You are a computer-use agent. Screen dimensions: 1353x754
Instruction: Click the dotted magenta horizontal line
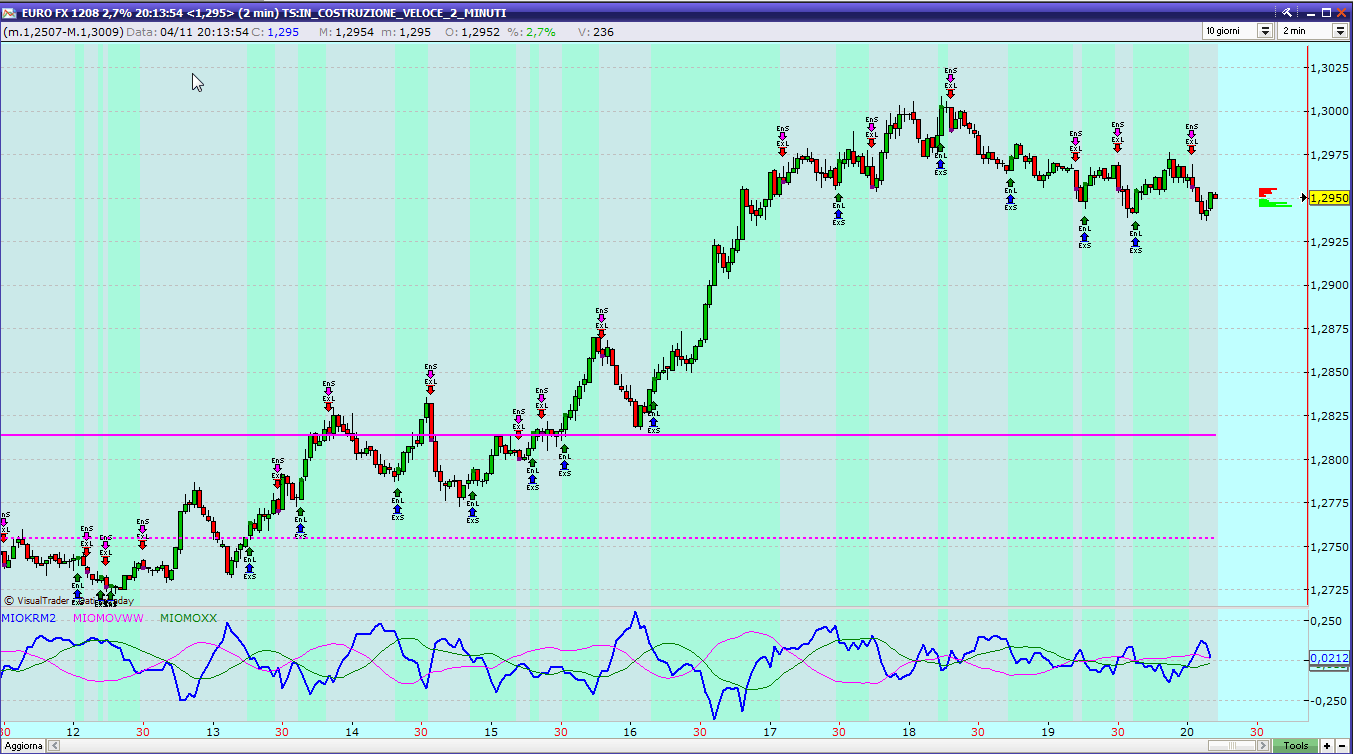[608, 538]
